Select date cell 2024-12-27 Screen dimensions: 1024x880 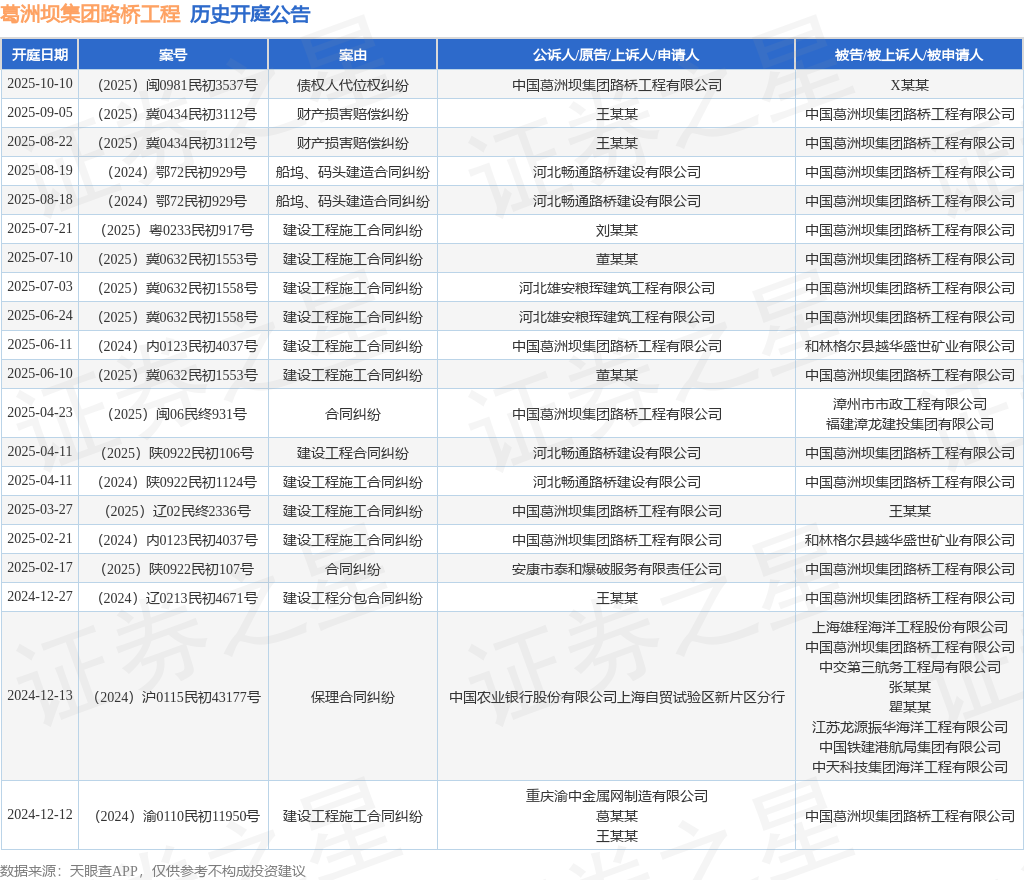click(x=40, y=597)
